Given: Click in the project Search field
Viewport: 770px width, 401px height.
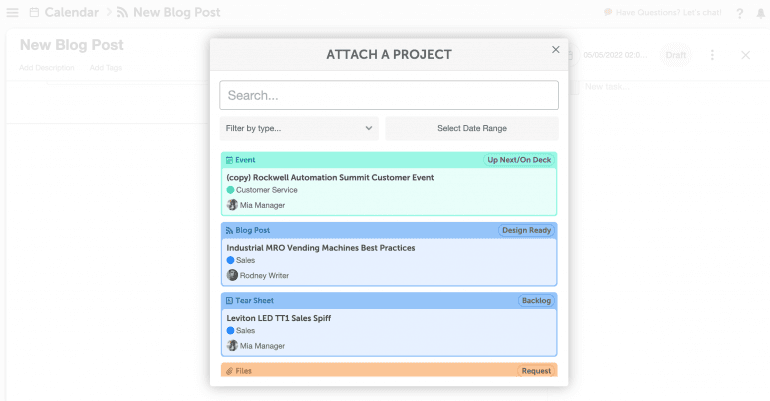Looking at the screenshot, I should pyautogui.click(x=388, y=95).
